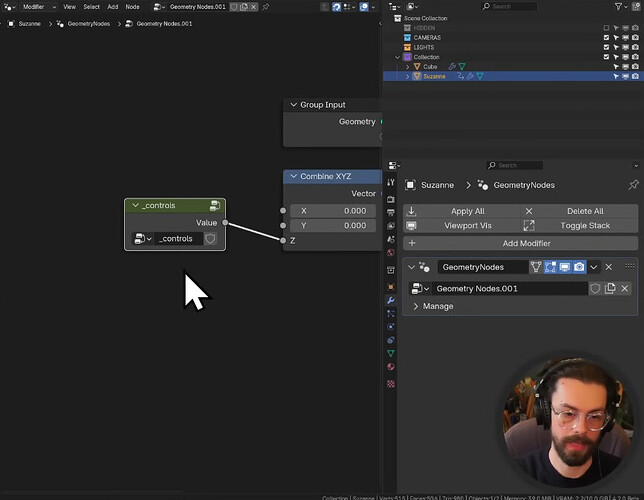Unlink node tree in node editor header
This screenshot has height=500, width=644.
(254, 7)
